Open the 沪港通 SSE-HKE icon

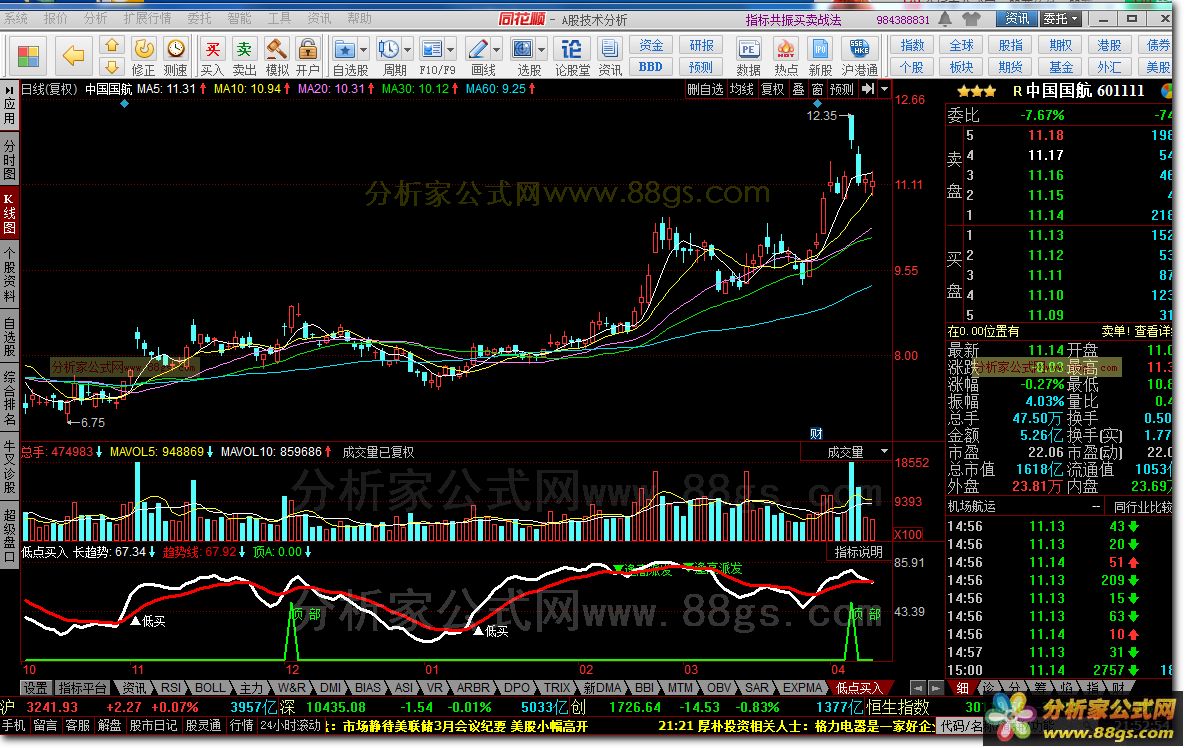click(x=859, y=57)
